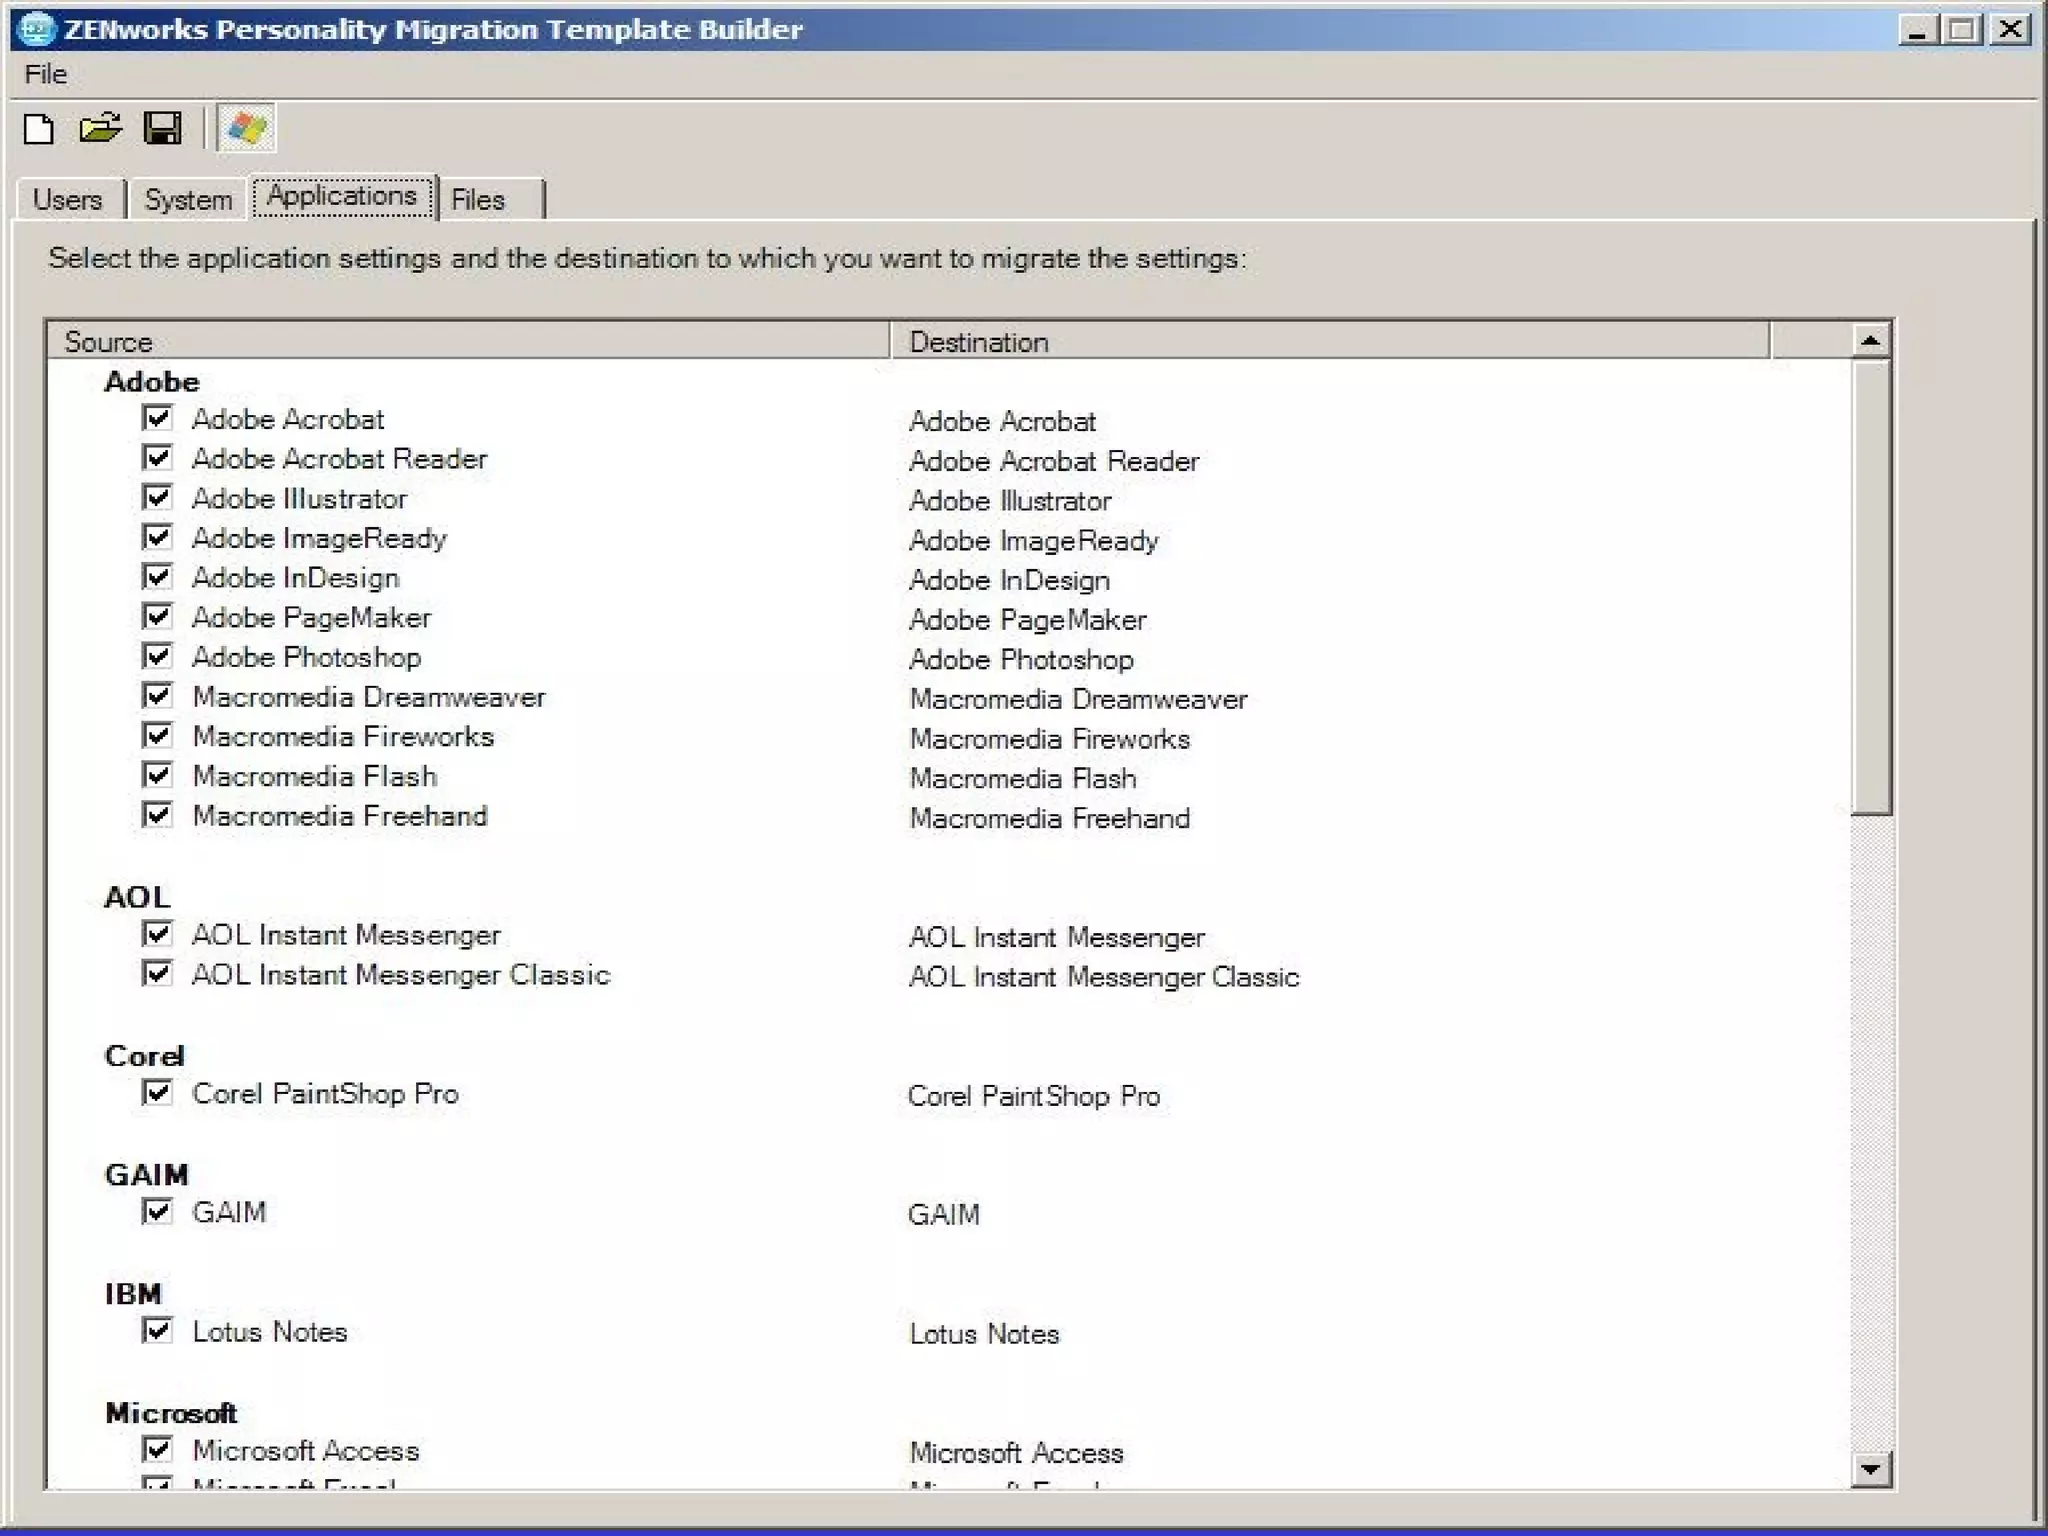Click the Windows logo toolbar icon
Image resolution: width=2048 pixels, height=1536 pixels.
coord(246,129)
